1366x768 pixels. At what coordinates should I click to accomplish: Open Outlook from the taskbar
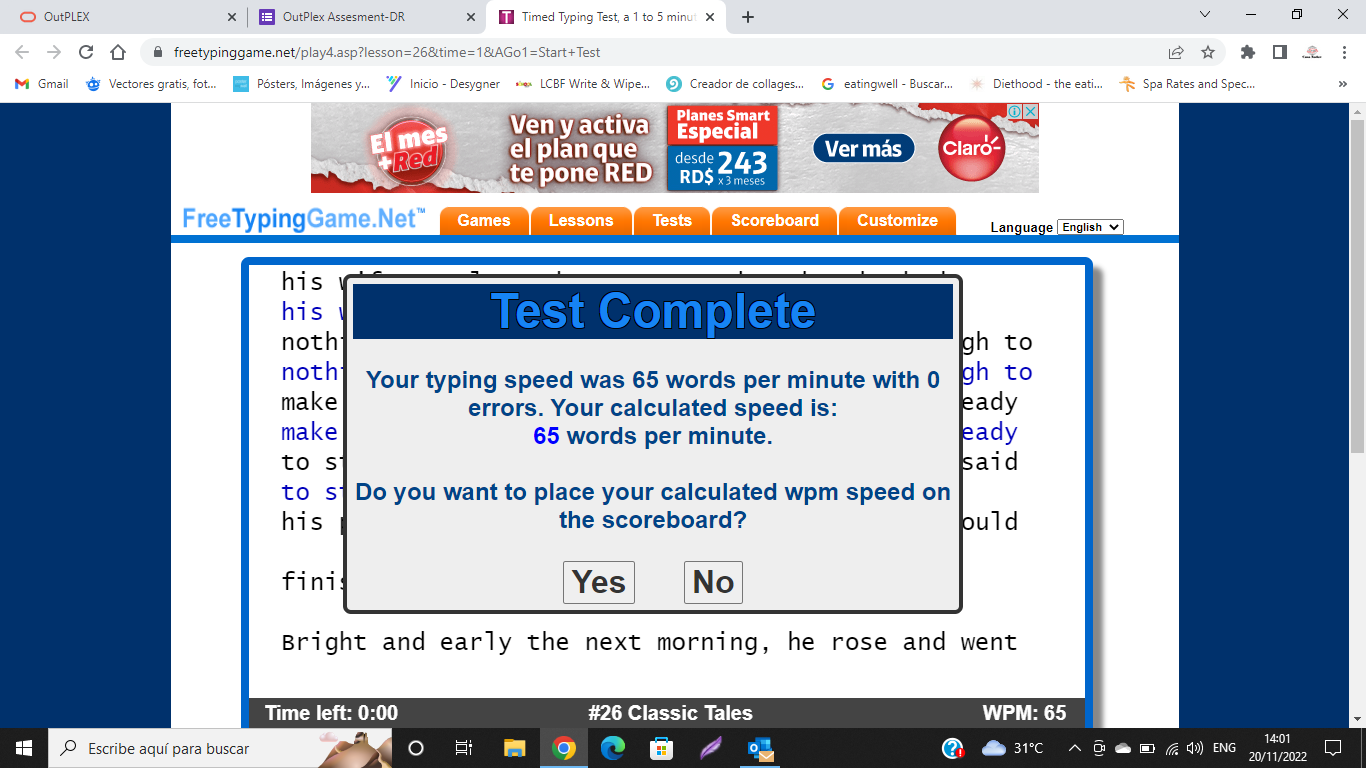[760, 748]
